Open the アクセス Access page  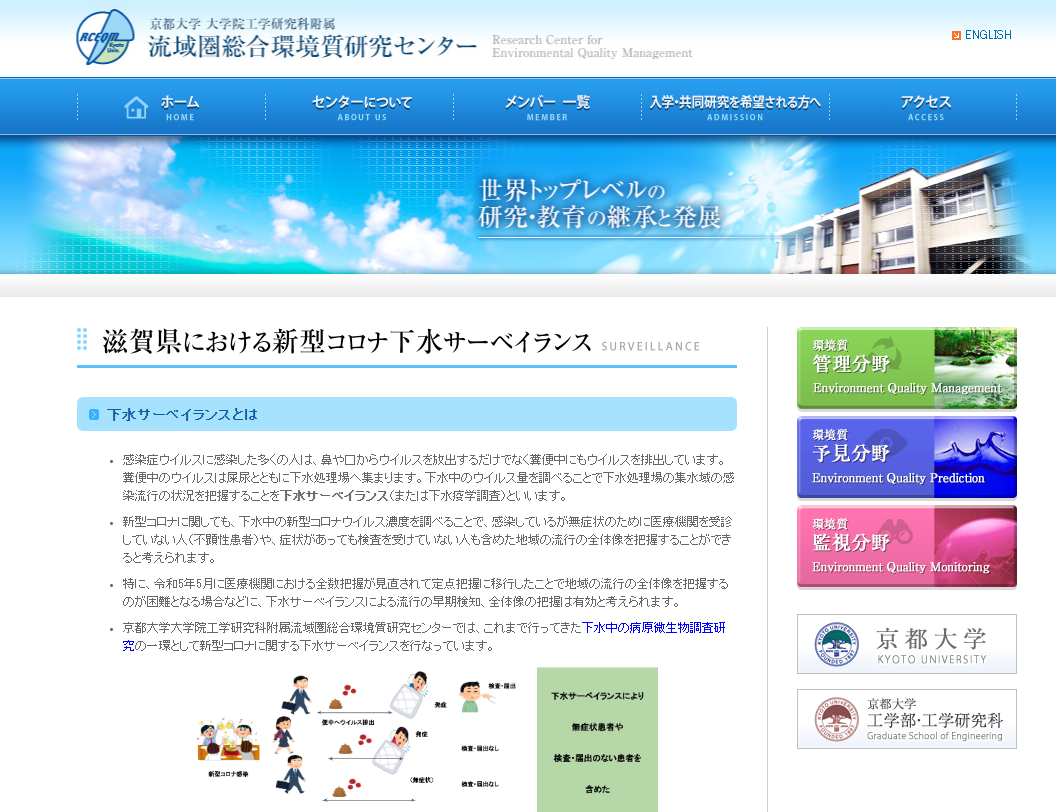pyautogui.click(x=925, y=107)
